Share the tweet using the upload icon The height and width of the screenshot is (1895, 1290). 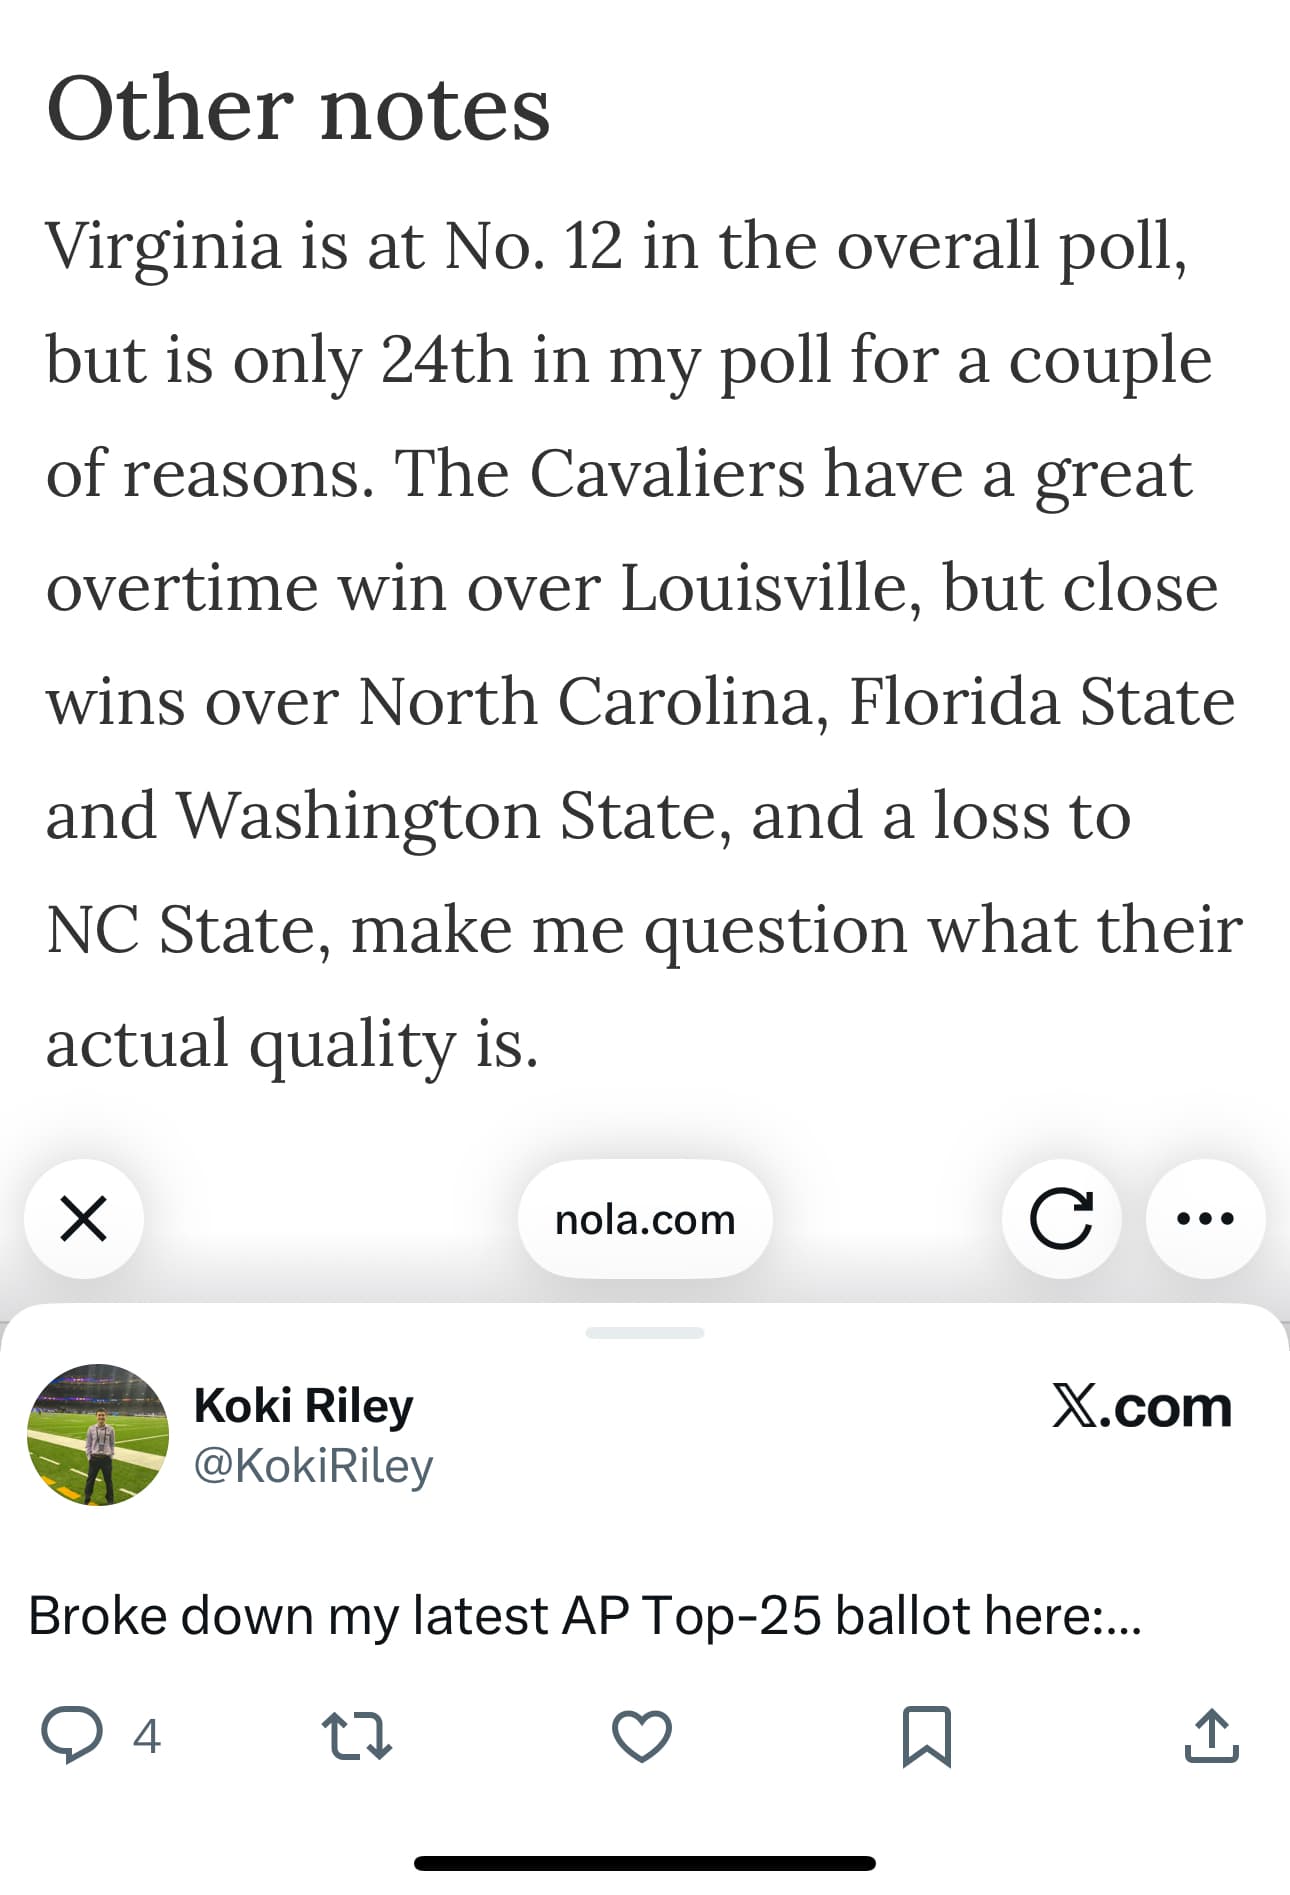click(x=1211, y=1735)
